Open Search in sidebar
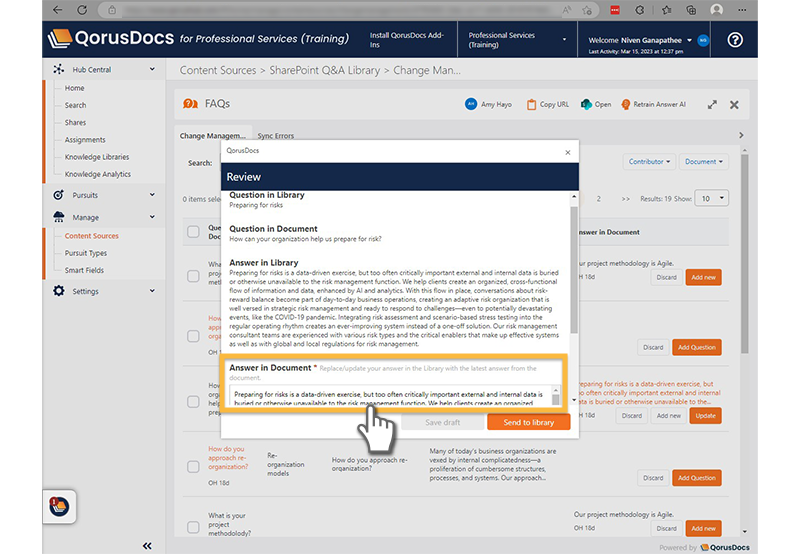This screenshot has width=800, height=554. point(76,105)
